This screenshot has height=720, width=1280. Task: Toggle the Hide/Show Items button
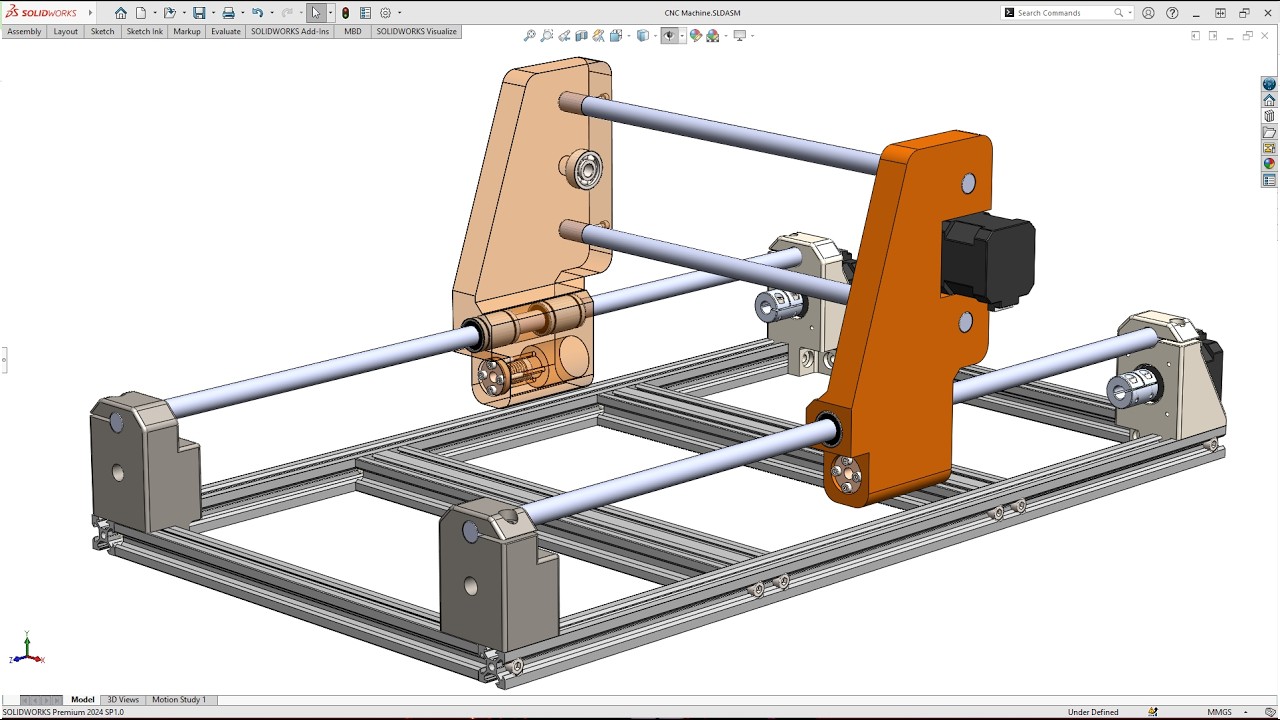[670, 35]
